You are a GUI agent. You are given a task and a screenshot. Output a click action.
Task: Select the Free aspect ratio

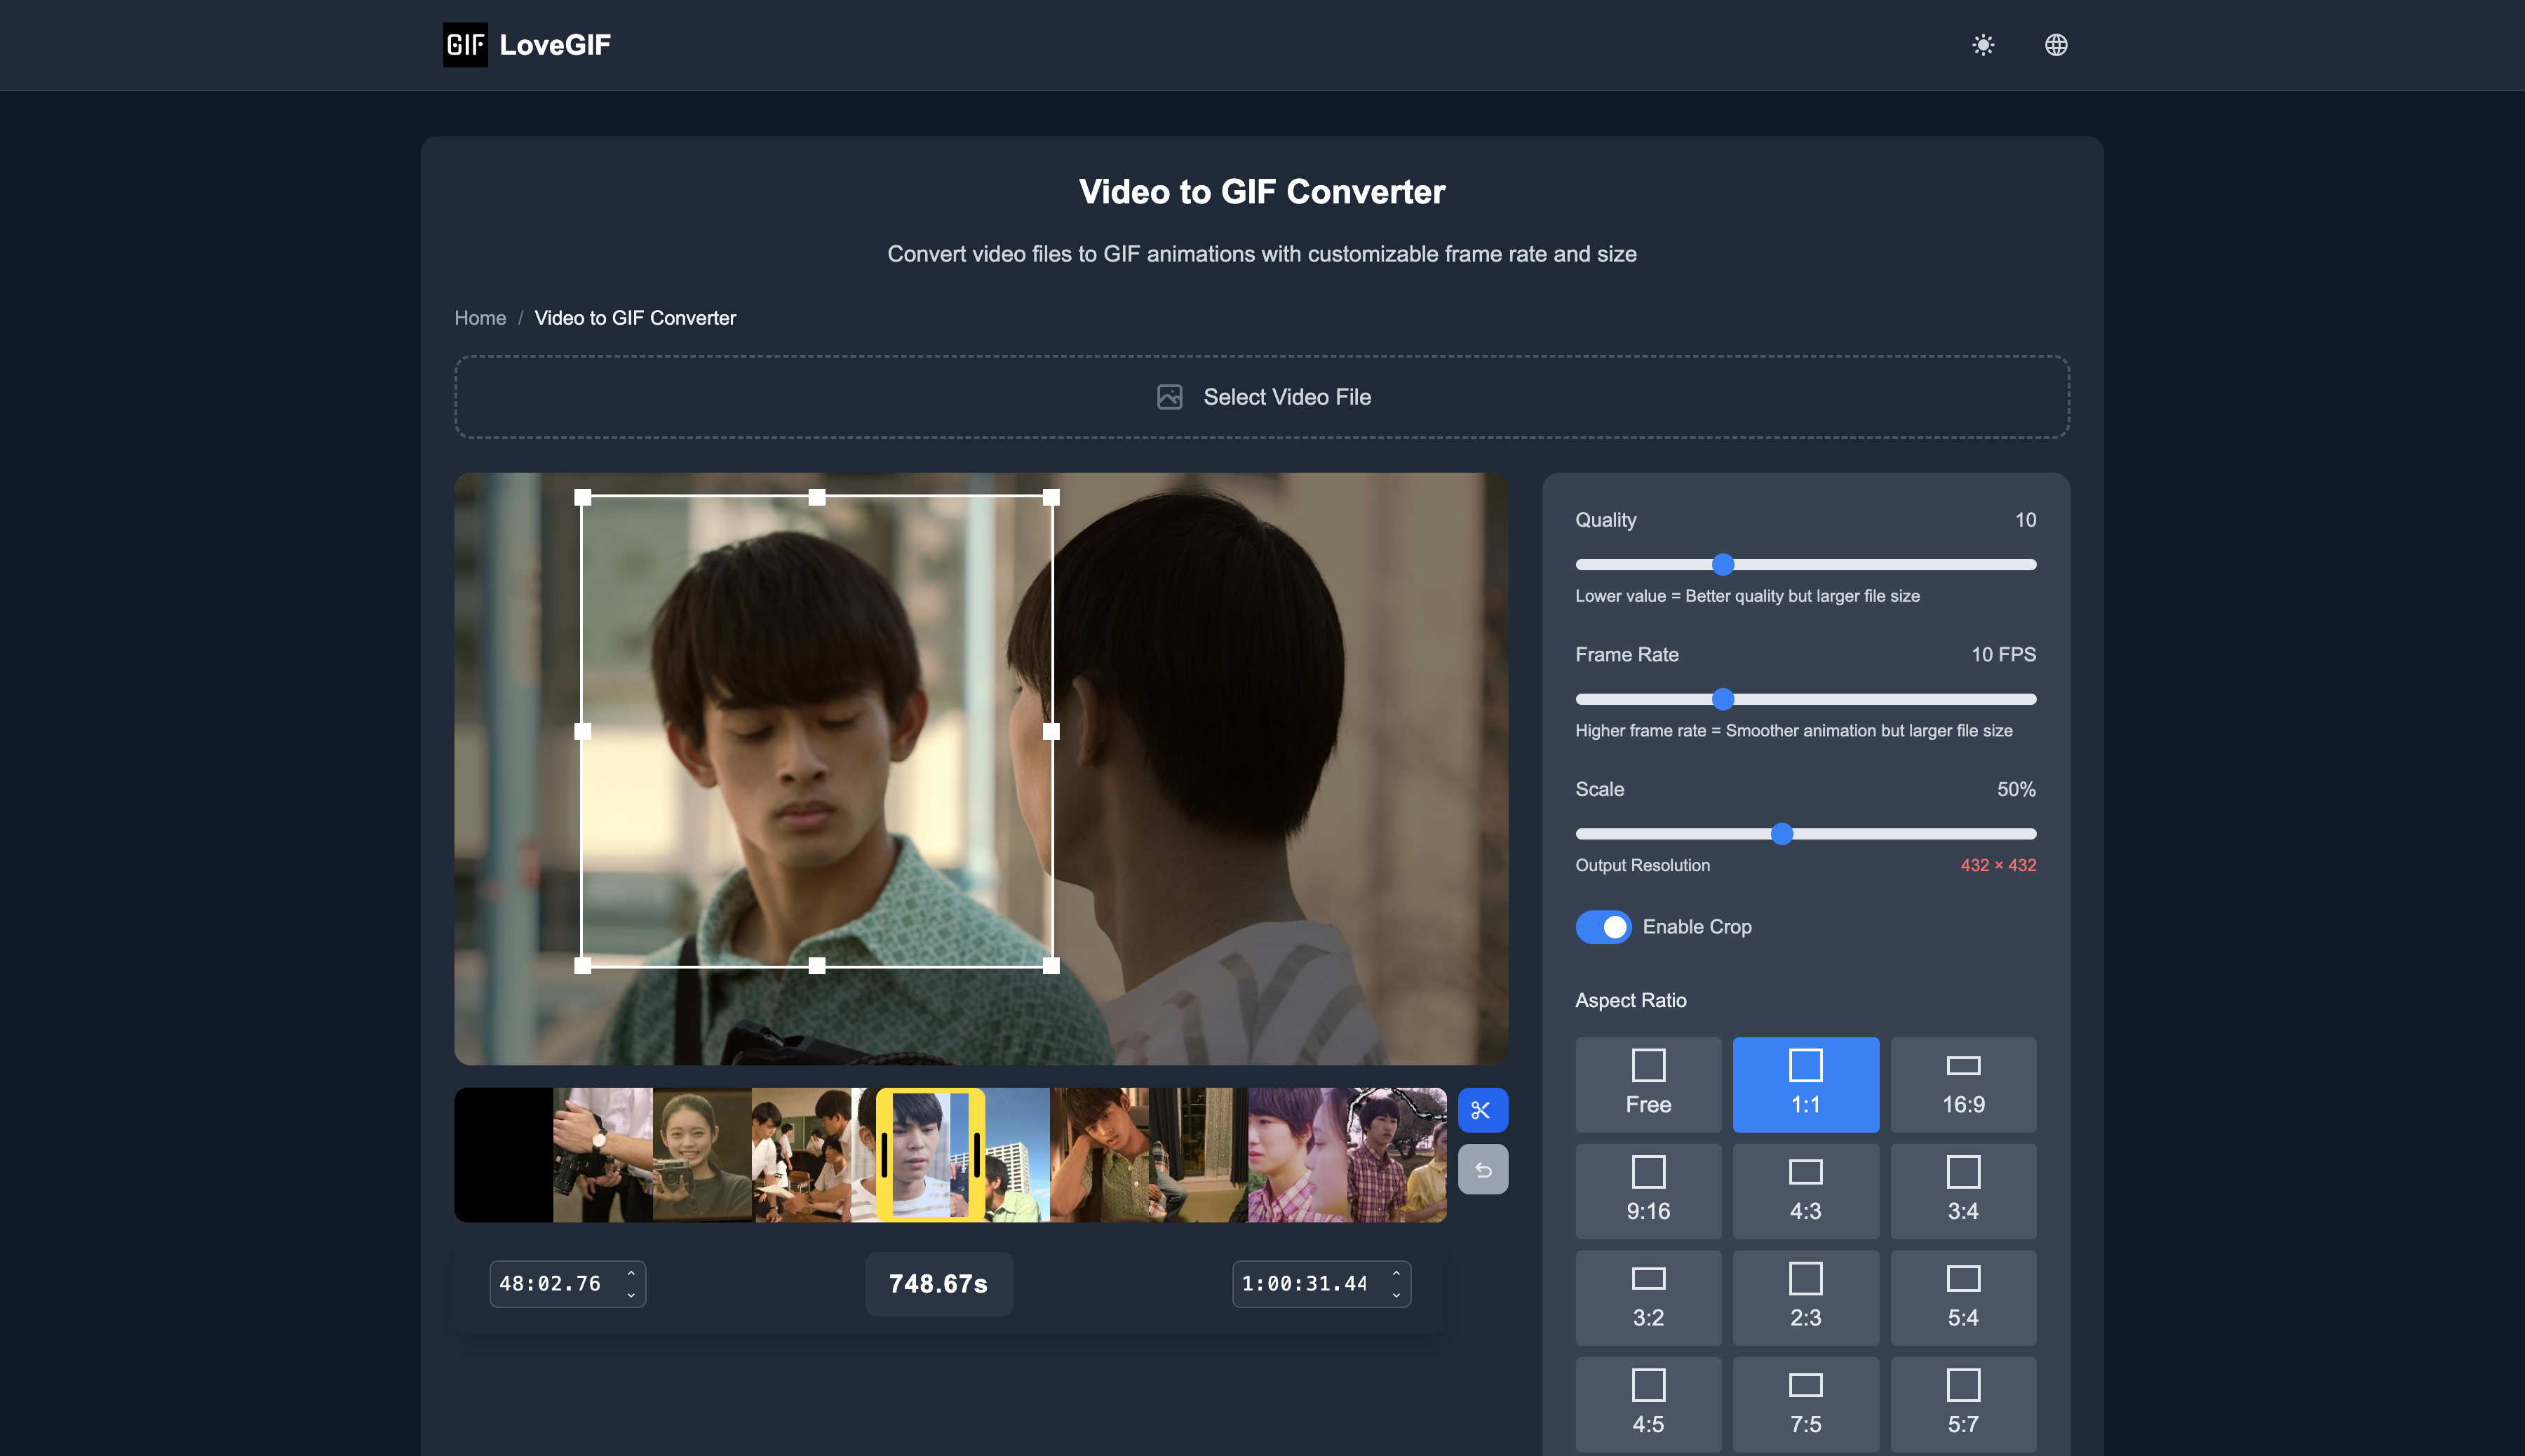(x=1648, y=1084)
